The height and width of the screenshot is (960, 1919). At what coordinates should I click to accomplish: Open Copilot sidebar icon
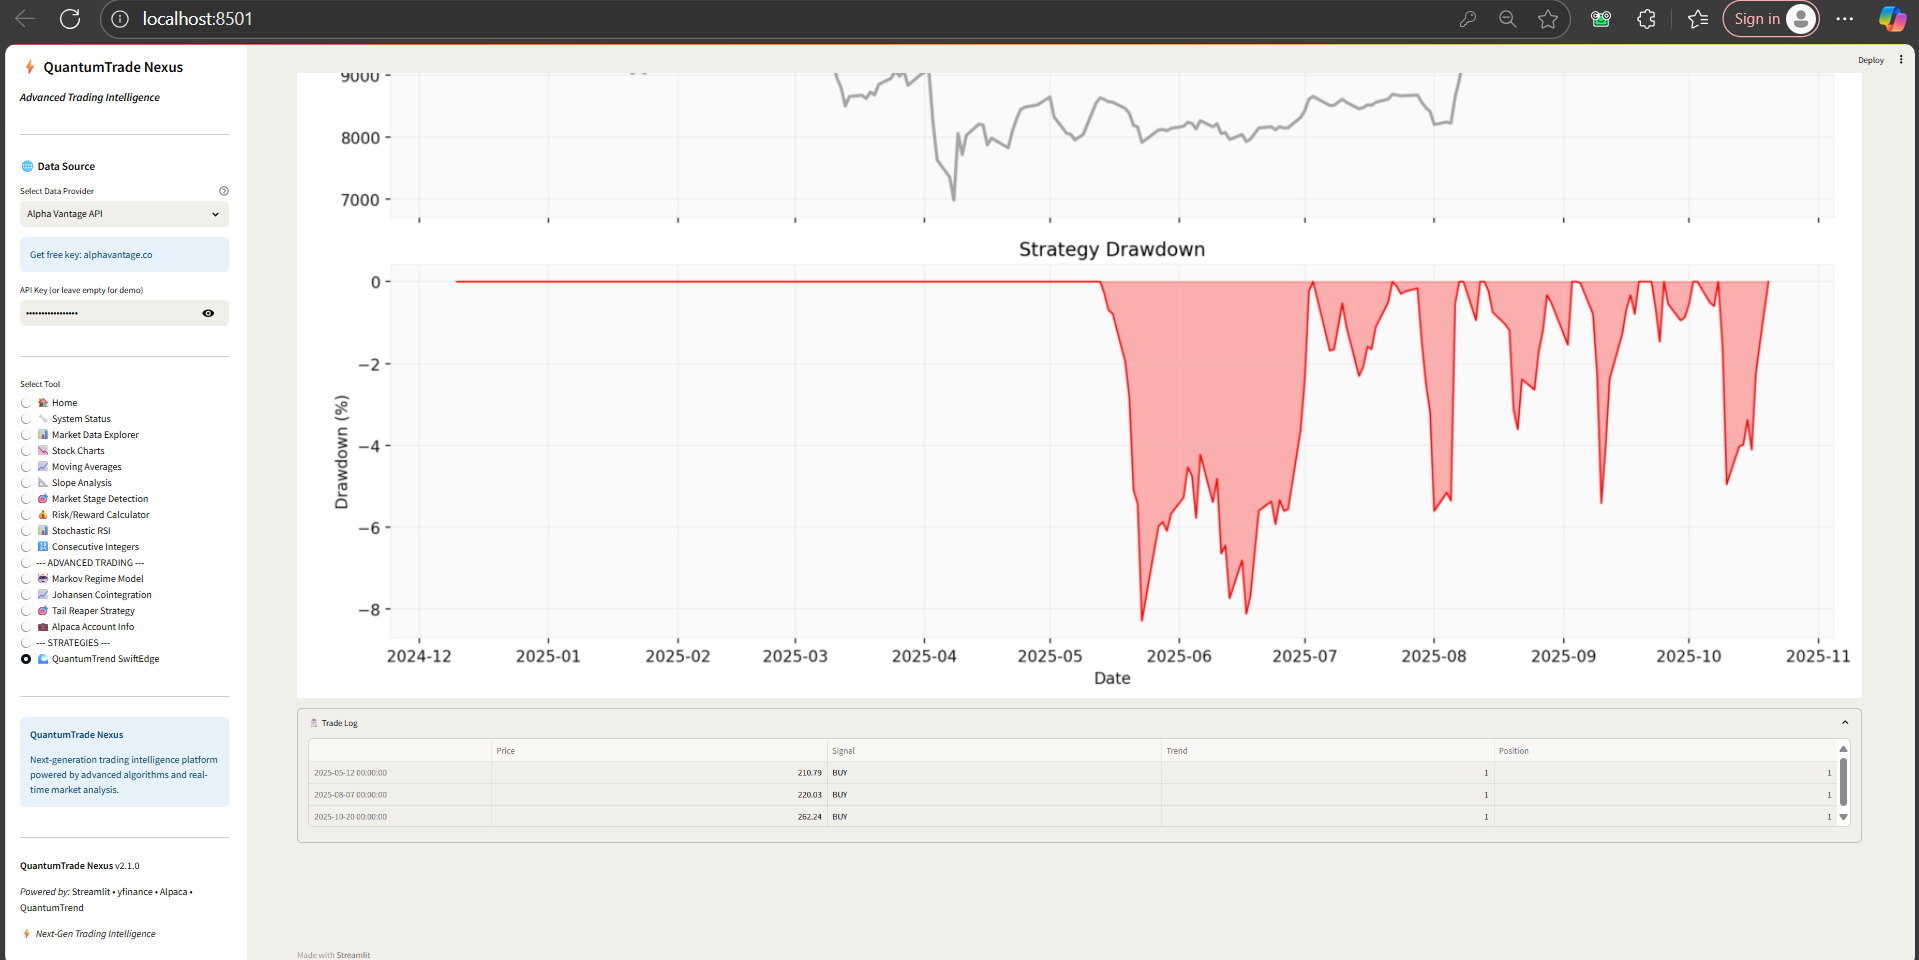point(1892,19)
